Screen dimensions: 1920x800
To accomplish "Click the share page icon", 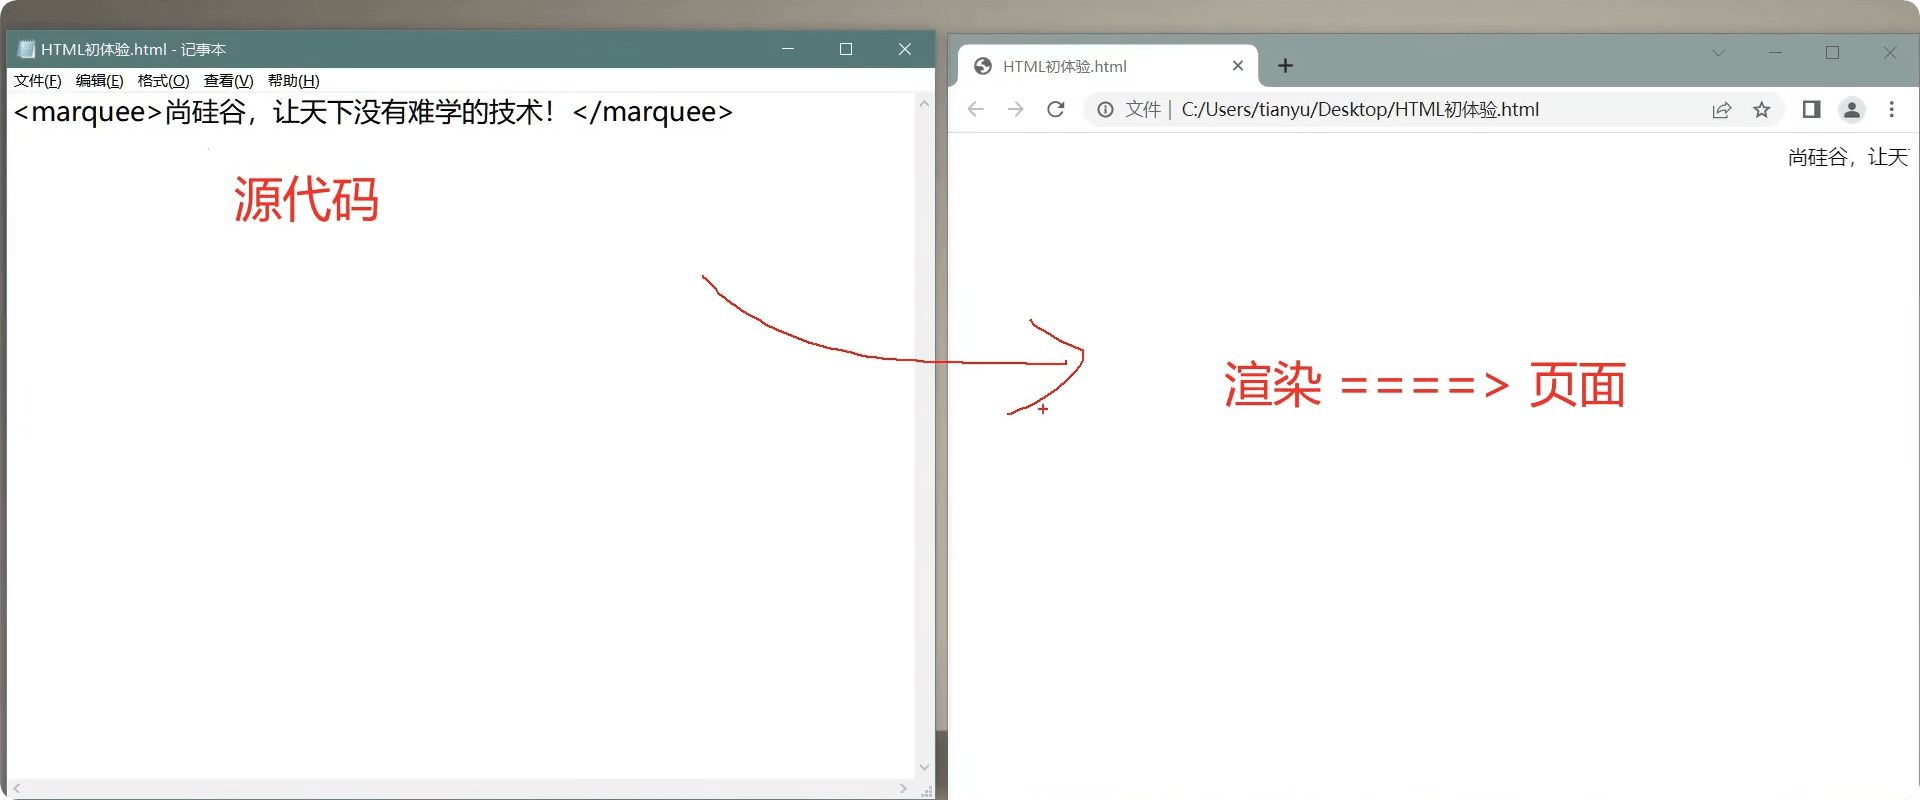I will click(1722, 110).
